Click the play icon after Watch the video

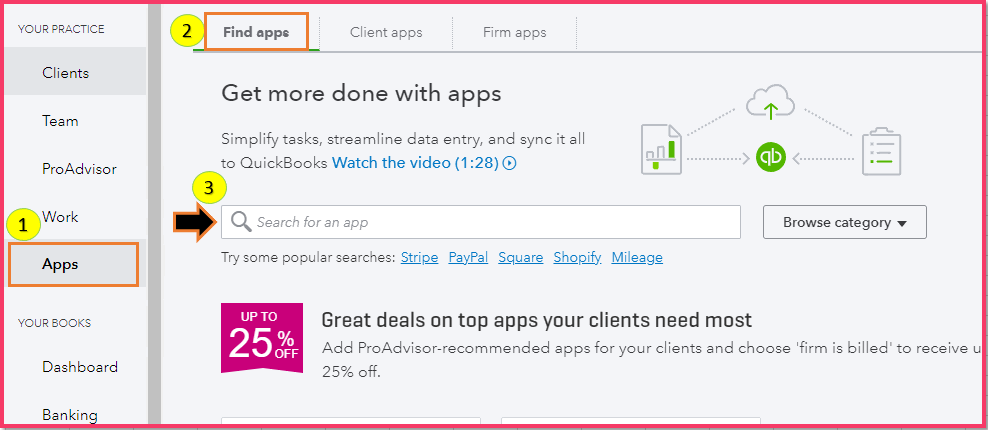coord(511,164)
